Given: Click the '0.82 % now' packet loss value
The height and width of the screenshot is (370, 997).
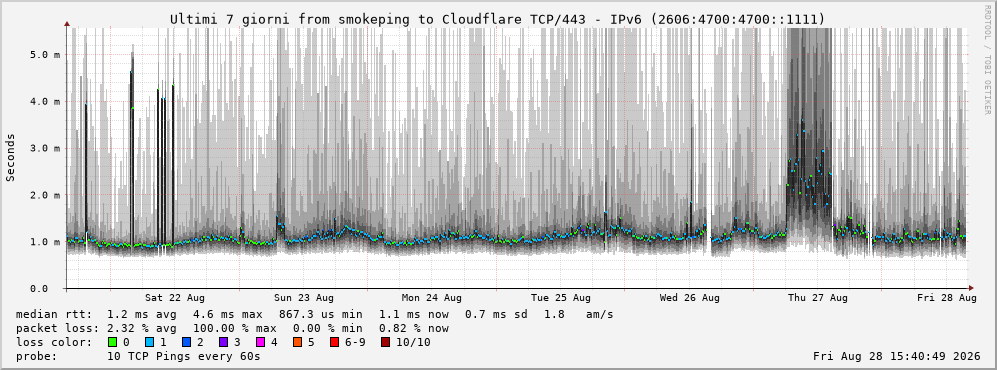Looking at the screenshot, I should pyautogui.click(x=414, y=329).
